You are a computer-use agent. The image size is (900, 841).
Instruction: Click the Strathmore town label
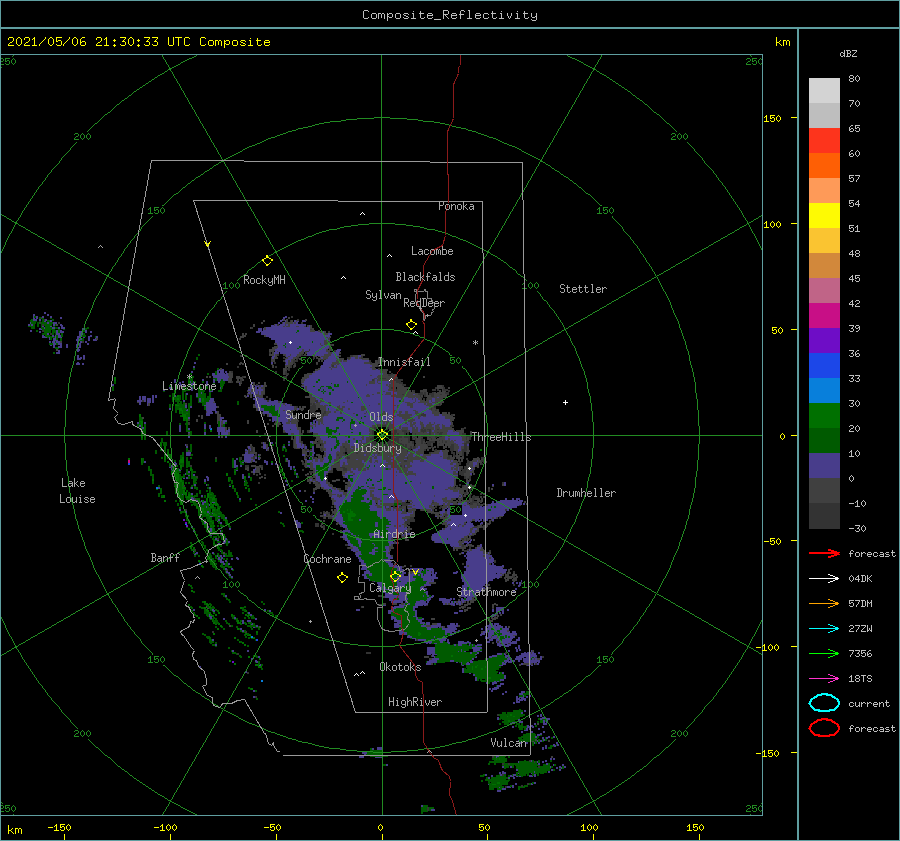point(486,592)
